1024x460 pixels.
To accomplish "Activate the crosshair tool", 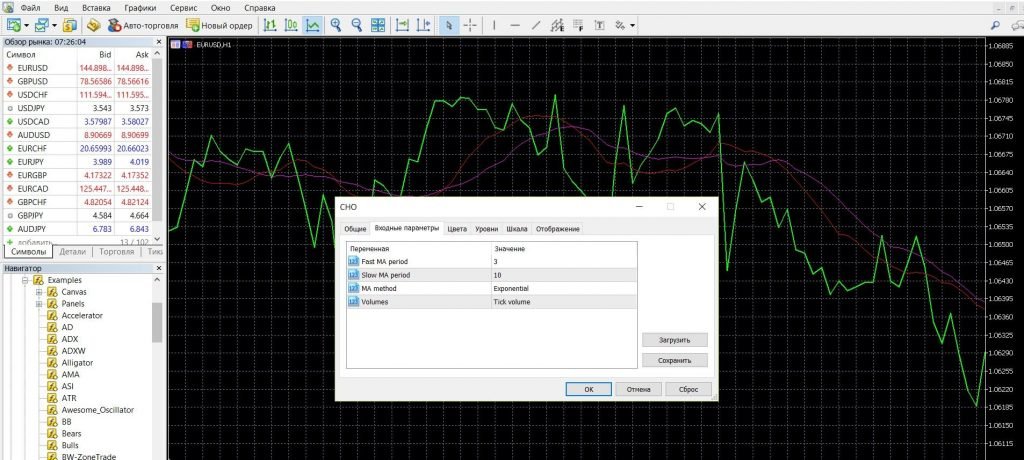I will click(x=469, y=24).
